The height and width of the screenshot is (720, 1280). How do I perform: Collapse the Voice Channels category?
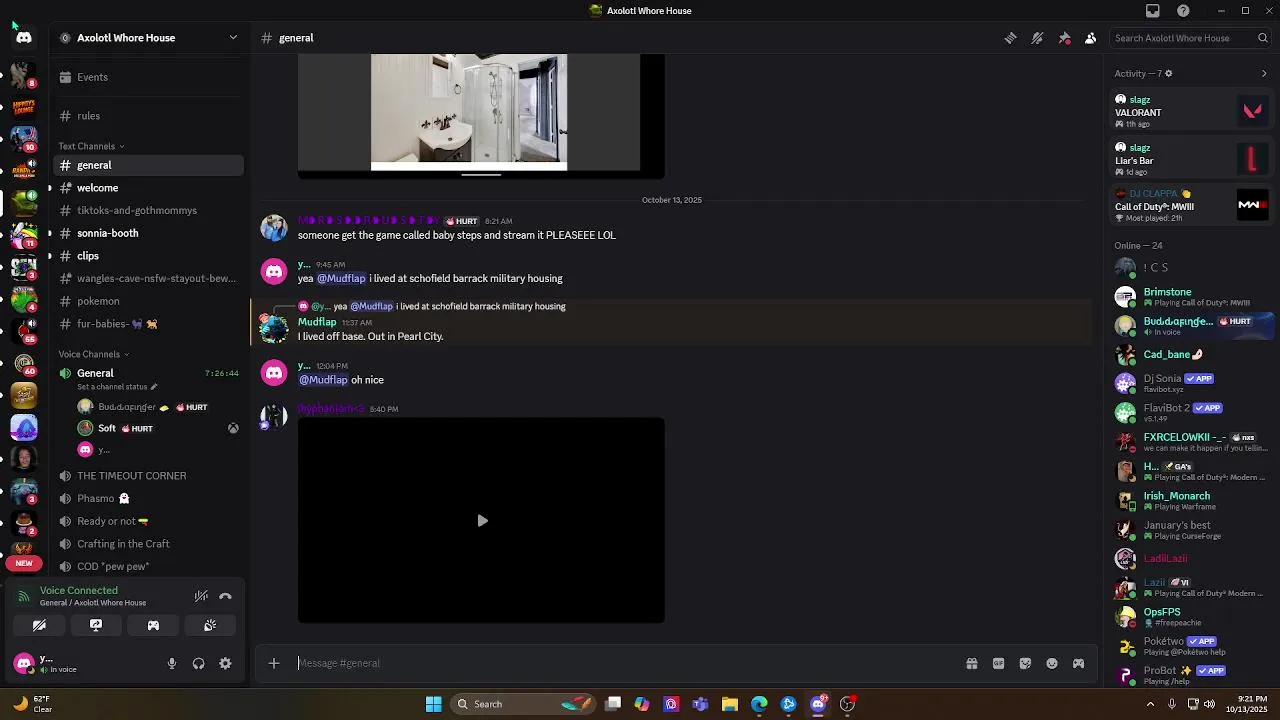pyautogui.click(x=94, y=354)
